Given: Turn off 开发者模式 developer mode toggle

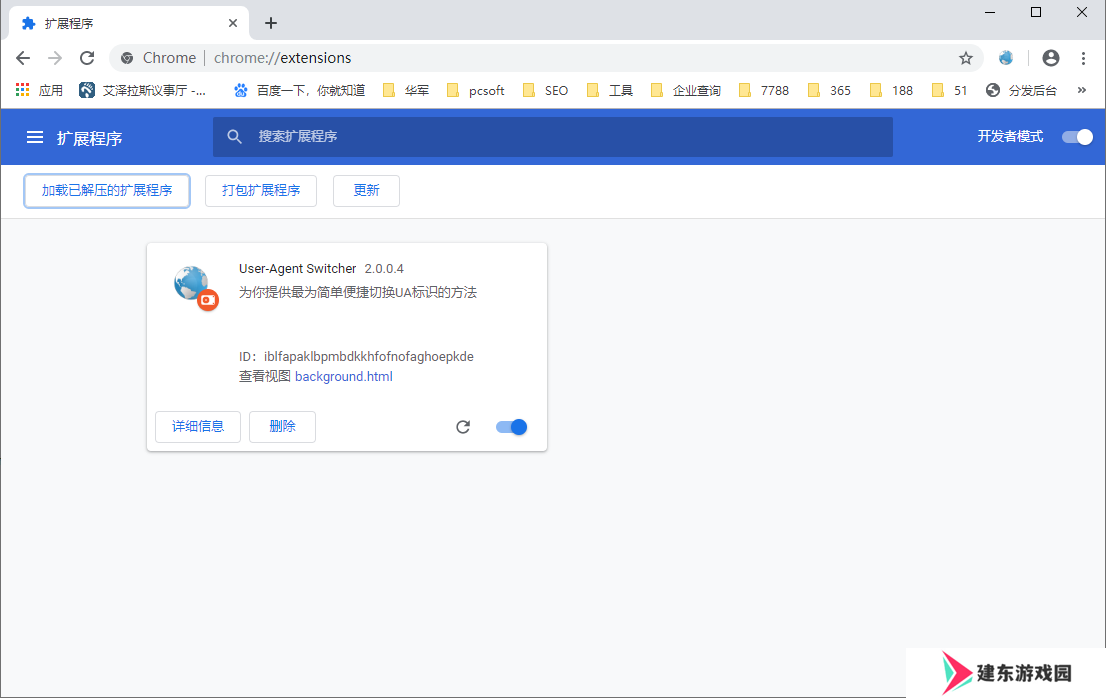Looking at the screenshot, I should (1077, 137).
